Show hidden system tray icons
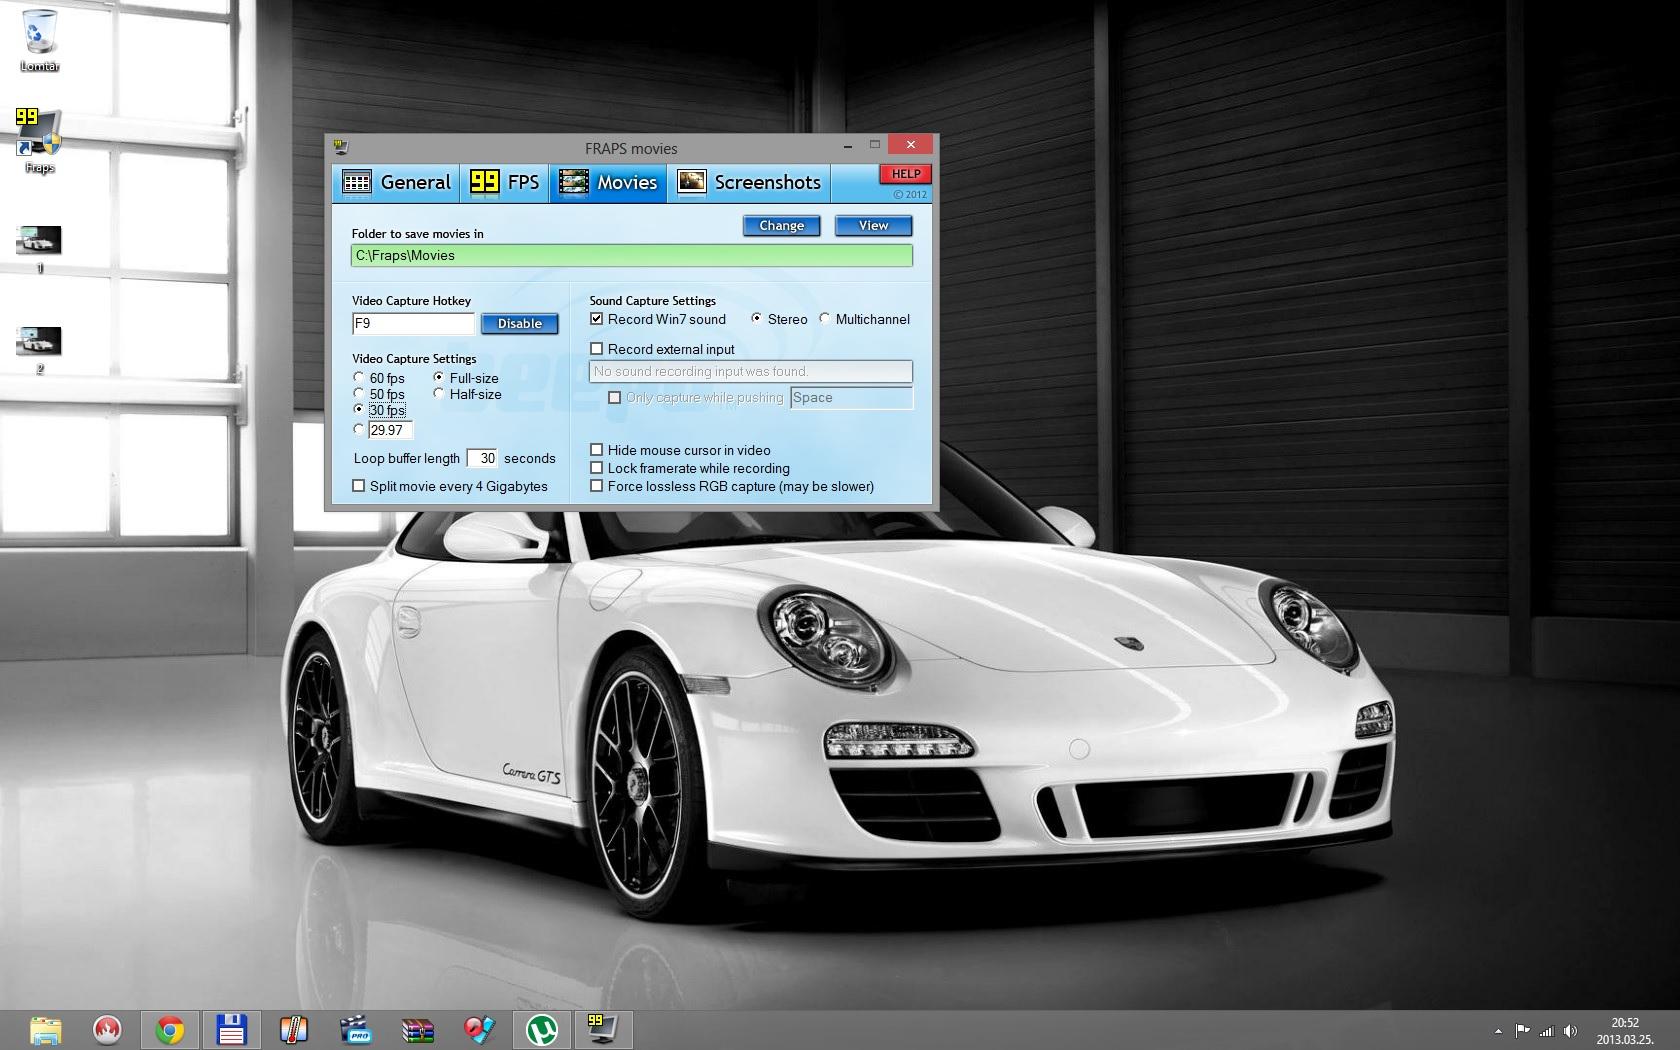Image resolution: width=1680 pixels, height=1050 pixels. [x=1498, y=1031]
